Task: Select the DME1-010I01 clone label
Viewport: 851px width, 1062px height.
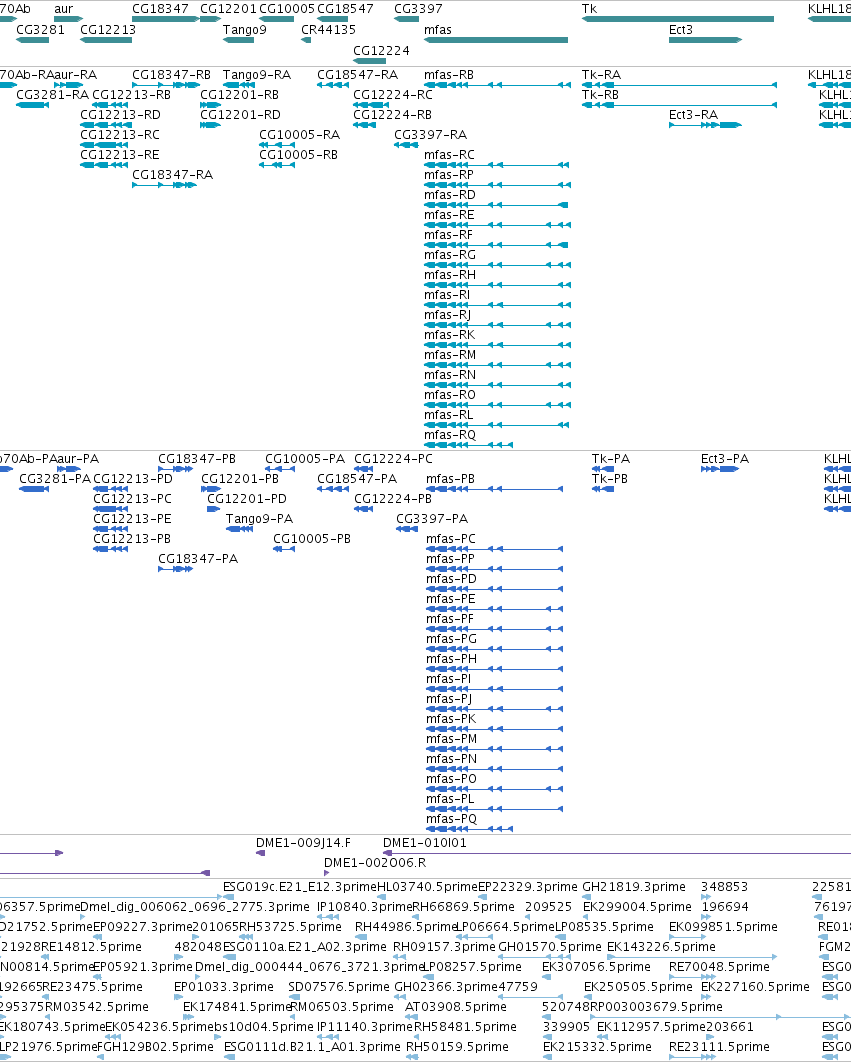Action: click(x=425, y=843)
